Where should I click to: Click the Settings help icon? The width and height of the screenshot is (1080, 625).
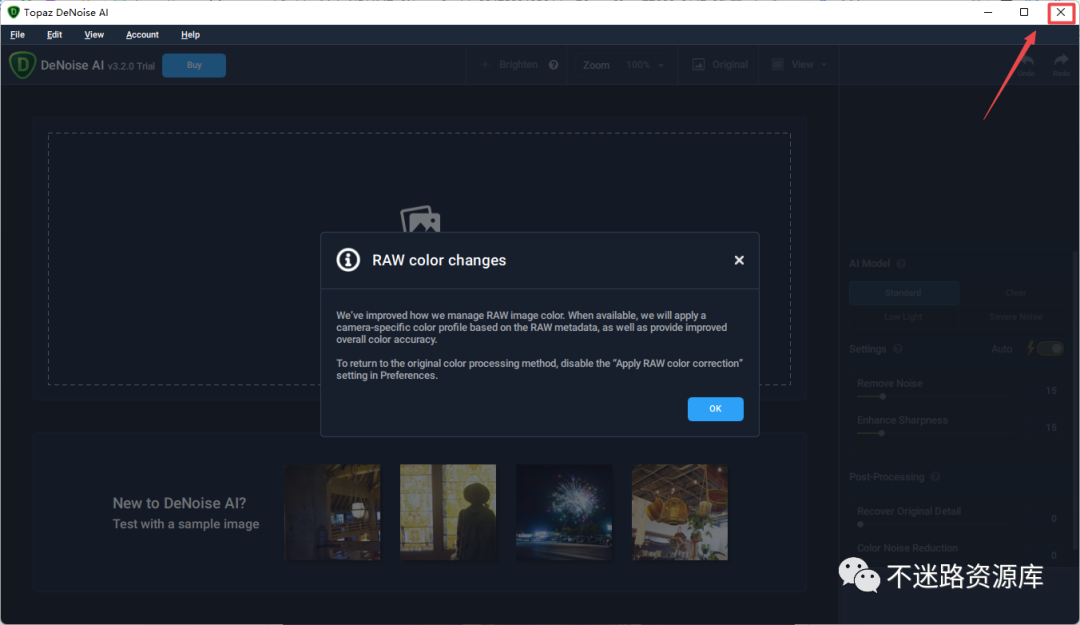(897, 349)
